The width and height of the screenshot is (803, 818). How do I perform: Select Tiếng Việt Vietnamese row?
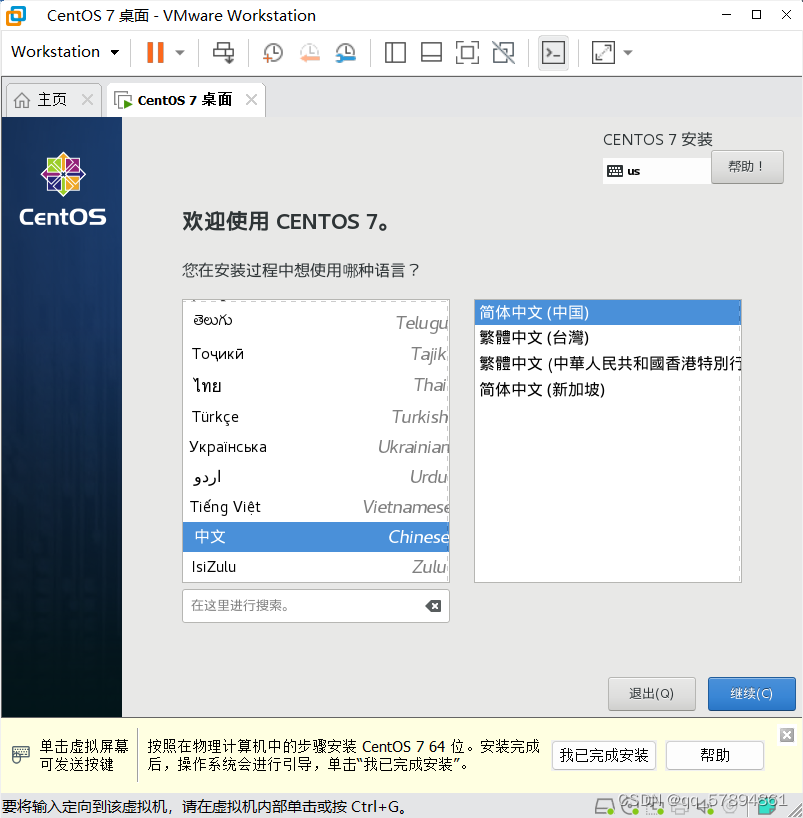(x=316, y=507)
